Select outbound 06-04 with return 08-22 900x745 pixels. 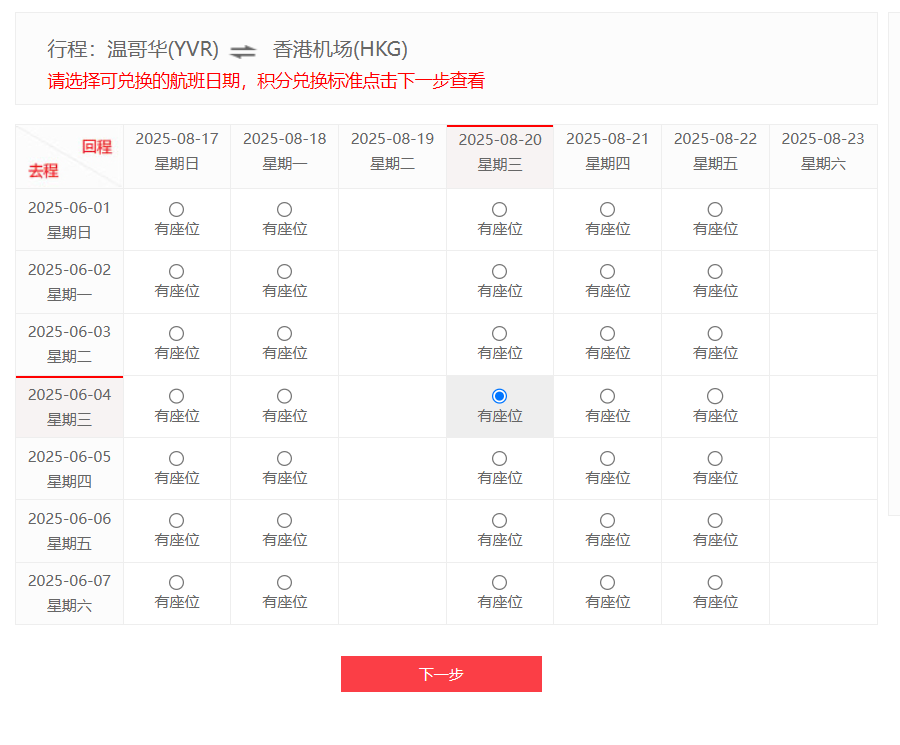tap(715, 396)
